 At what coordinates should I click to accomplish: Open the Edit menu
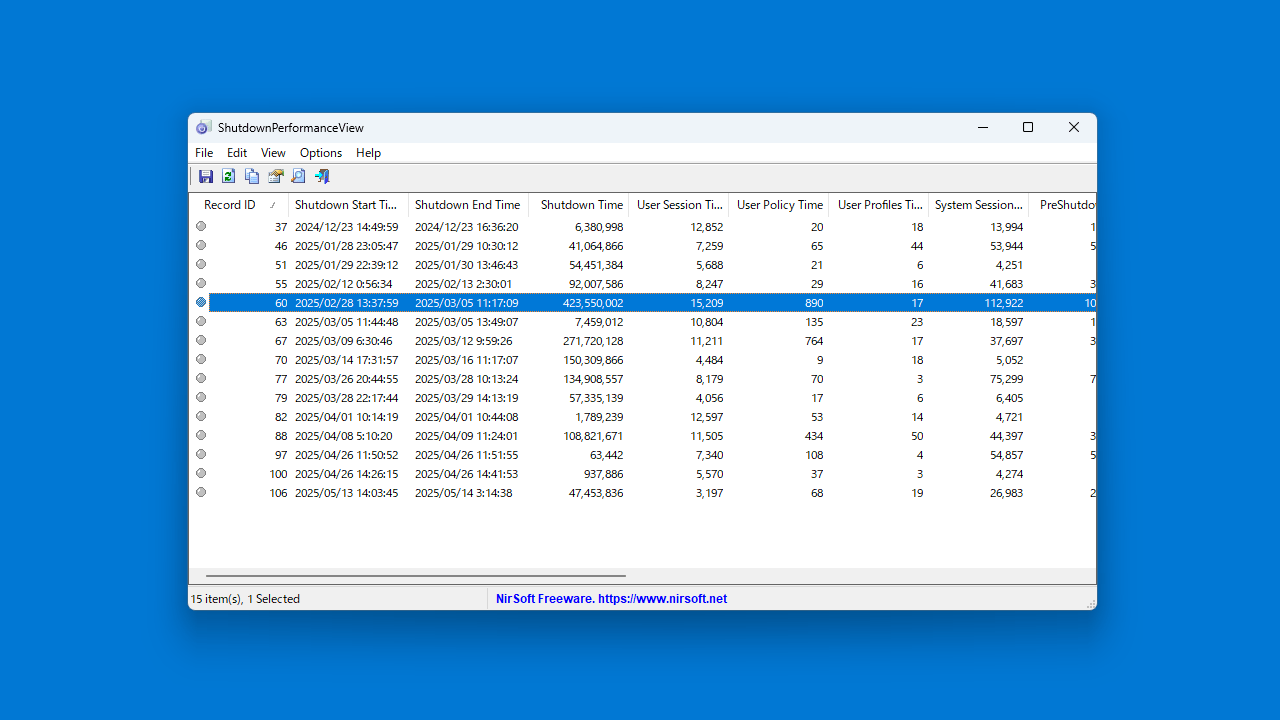237,153
